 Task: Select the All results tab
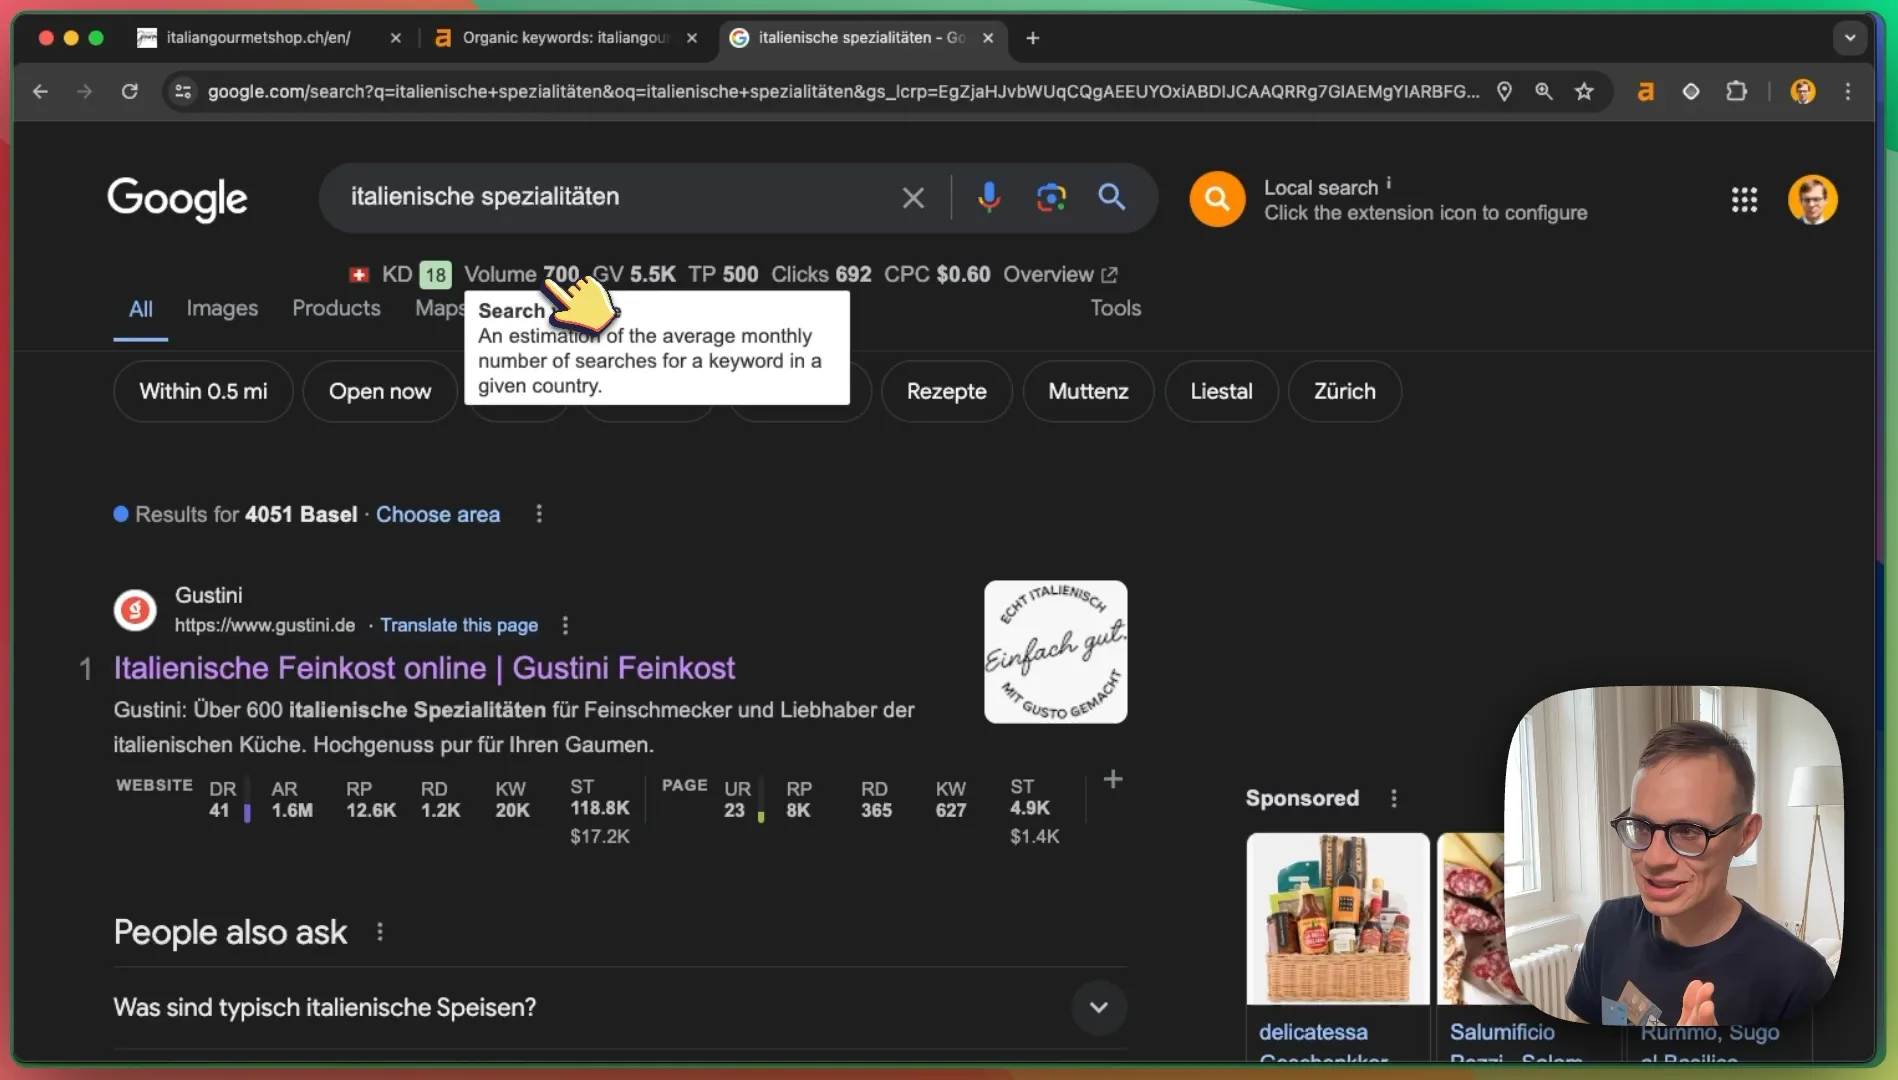coord(141,309)
